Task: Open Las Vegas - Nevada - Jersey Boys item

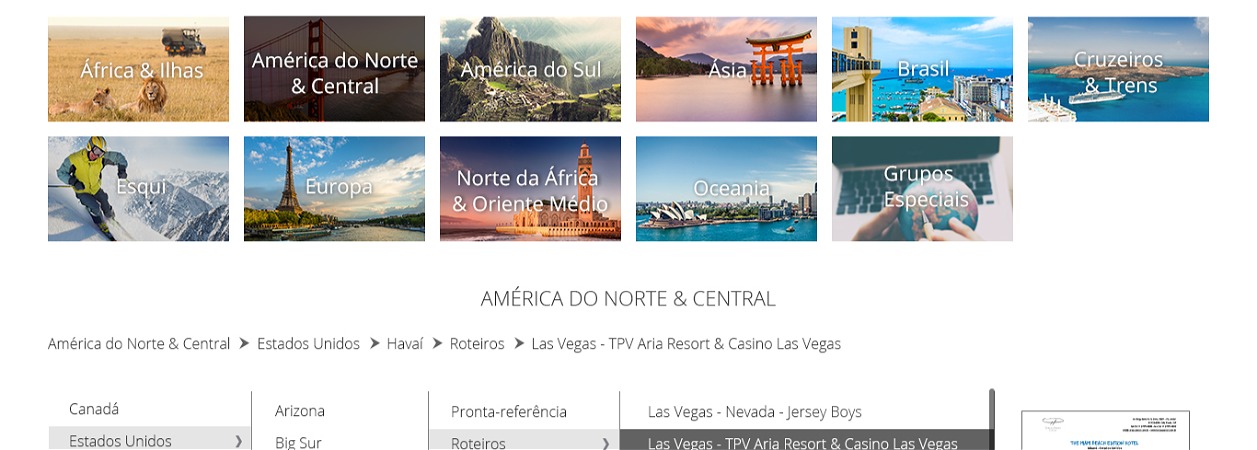Action: (755, 411)
